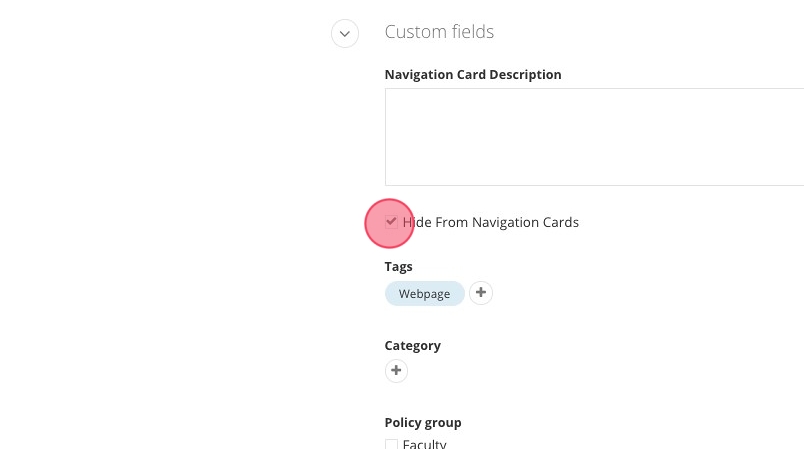Viewport: 804px width, 449px height.
Task: Click the Custom fields section heading
Action: coord(439,32)
